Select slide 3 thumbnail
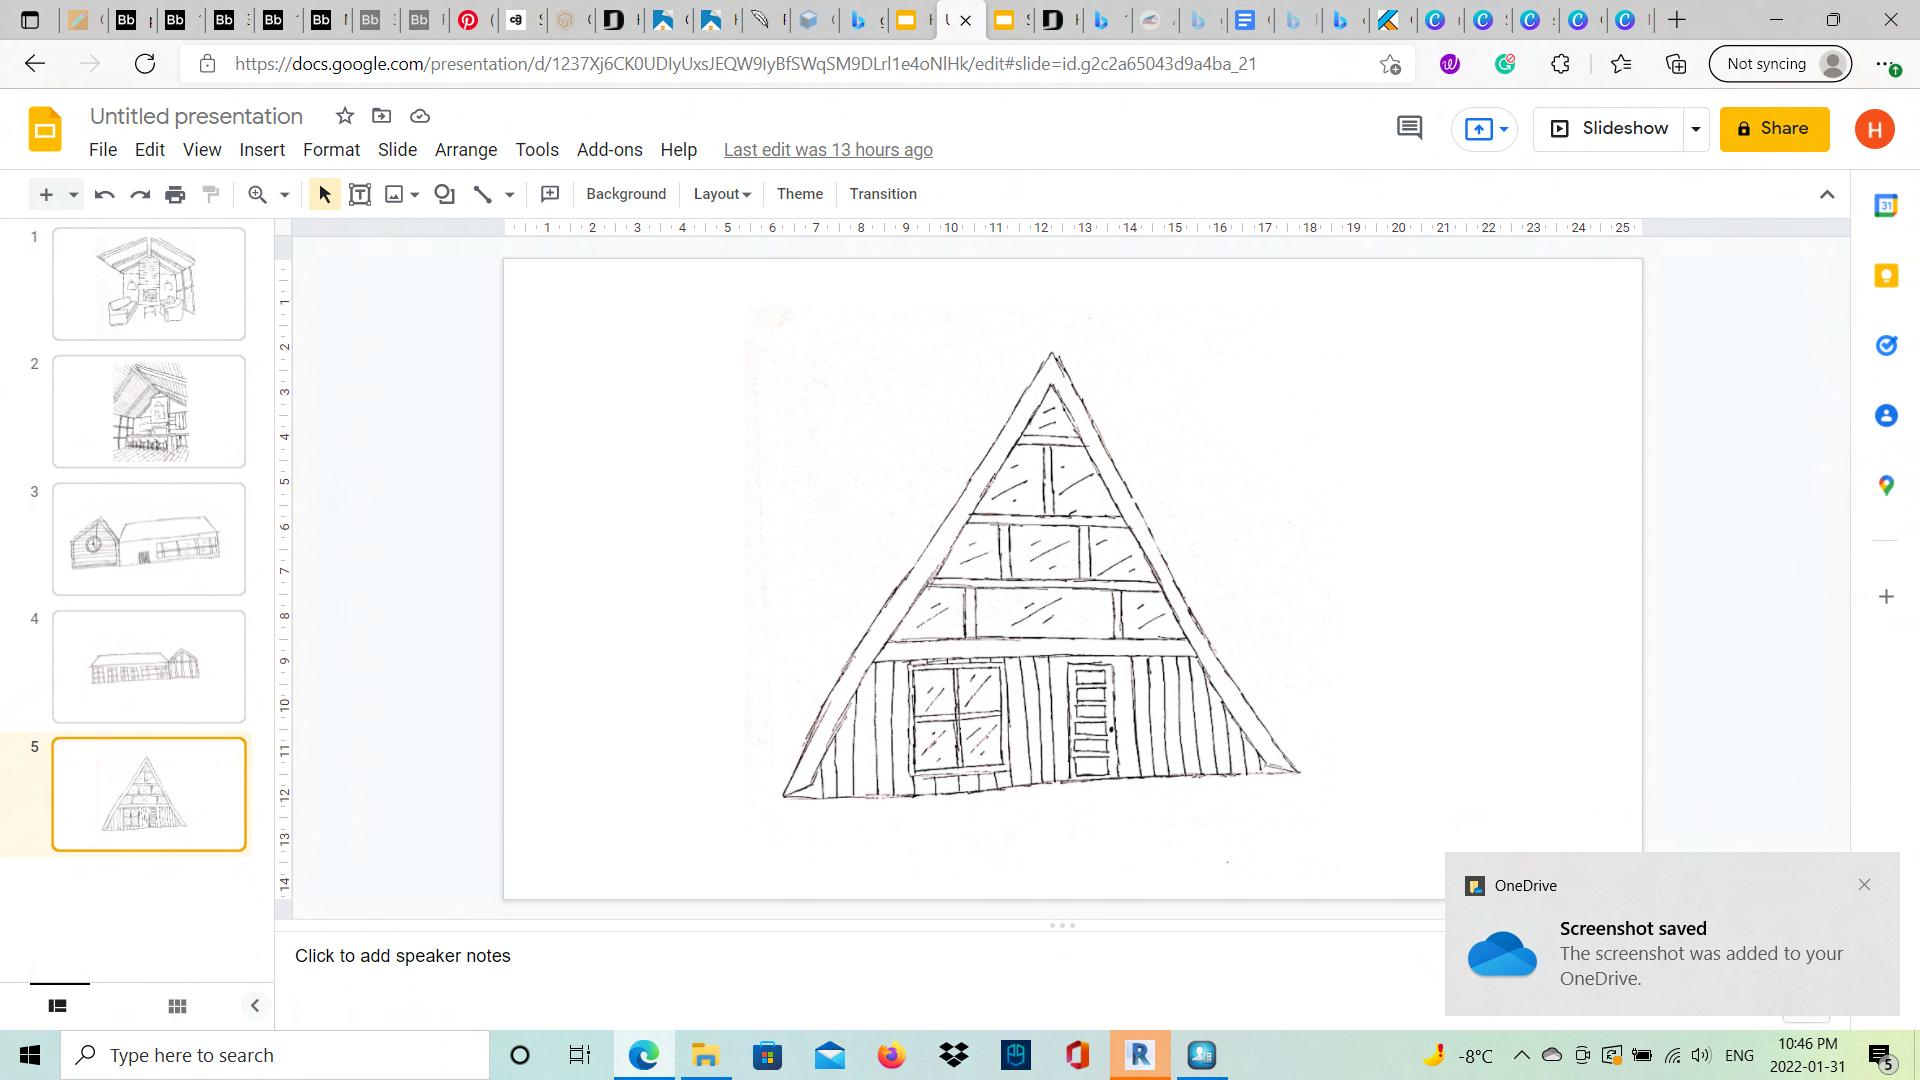1920x1080 pixels. [149, 539]
